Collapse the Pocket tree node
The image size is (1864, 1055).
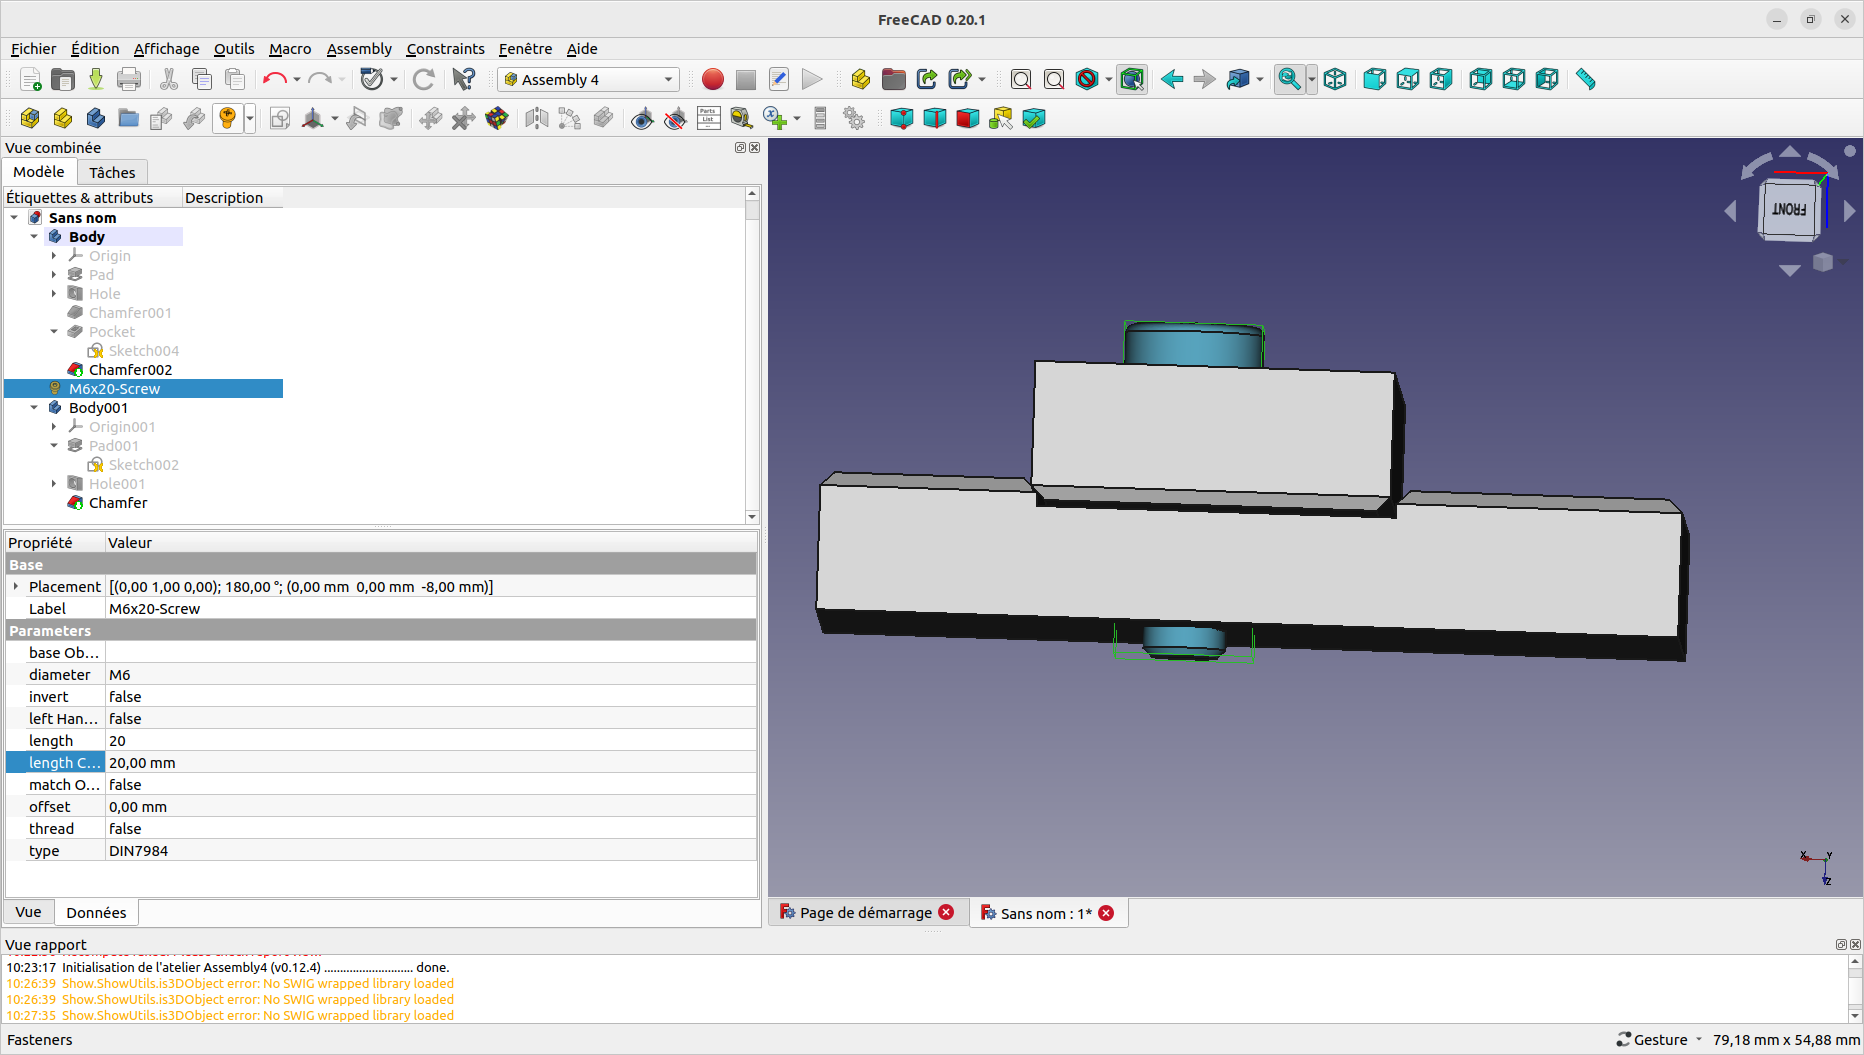click(x=54, y=332)
